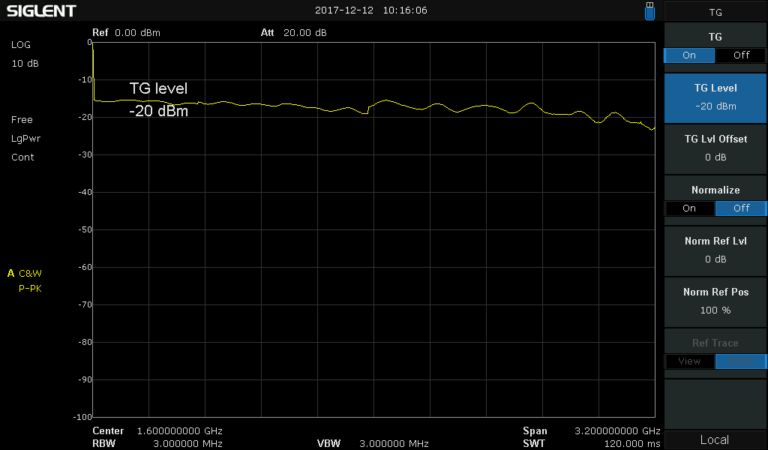The width and height of the screenshot is (768, 450).
Task: Click the LOG scale type indicator
Action: coord(22,45)
